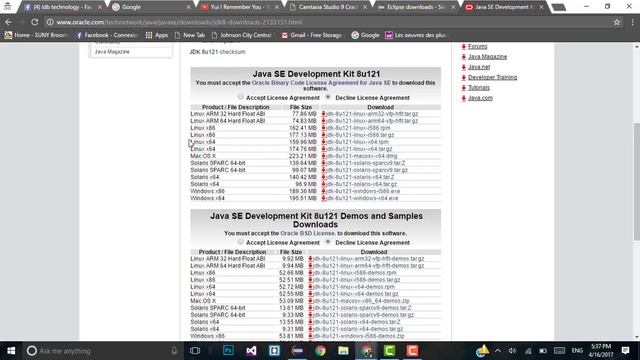Open Java Magazine in the left sidebar

112,52
